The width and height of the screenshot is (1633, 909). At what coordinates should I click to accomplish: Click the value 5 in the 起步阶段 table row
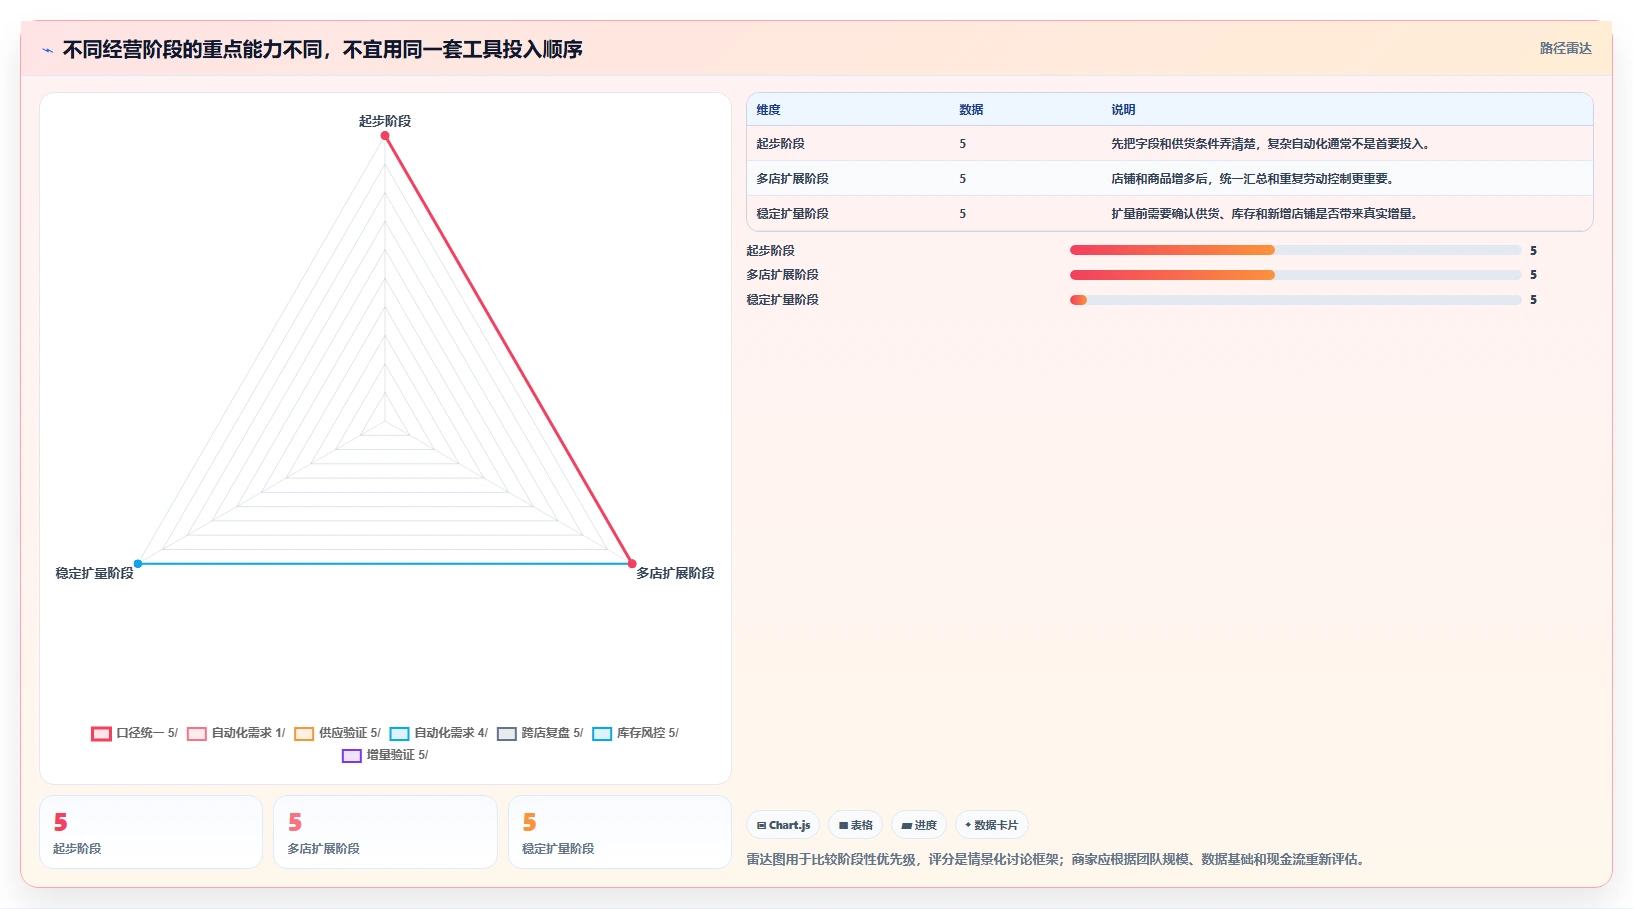click(963, 144)
